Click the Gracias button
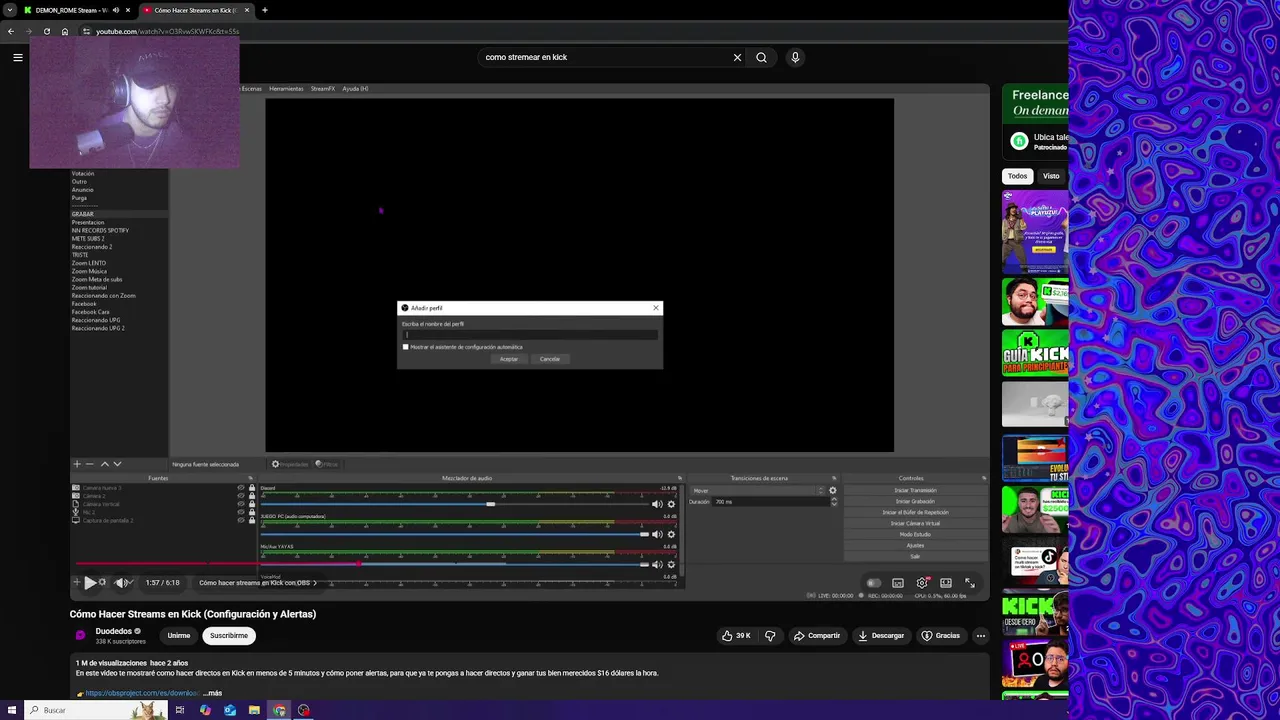 click(x=940, y=635)
